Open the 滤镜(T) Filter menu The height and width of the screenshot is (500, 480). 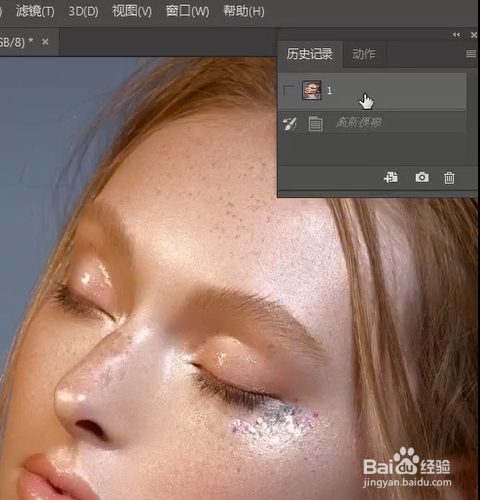point(35,11)
